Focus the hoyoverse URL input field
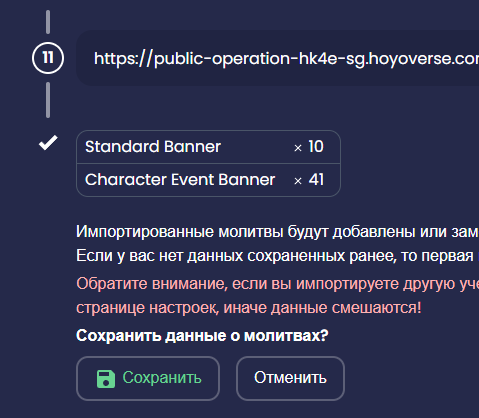479x418 pixels. (278, 58)
